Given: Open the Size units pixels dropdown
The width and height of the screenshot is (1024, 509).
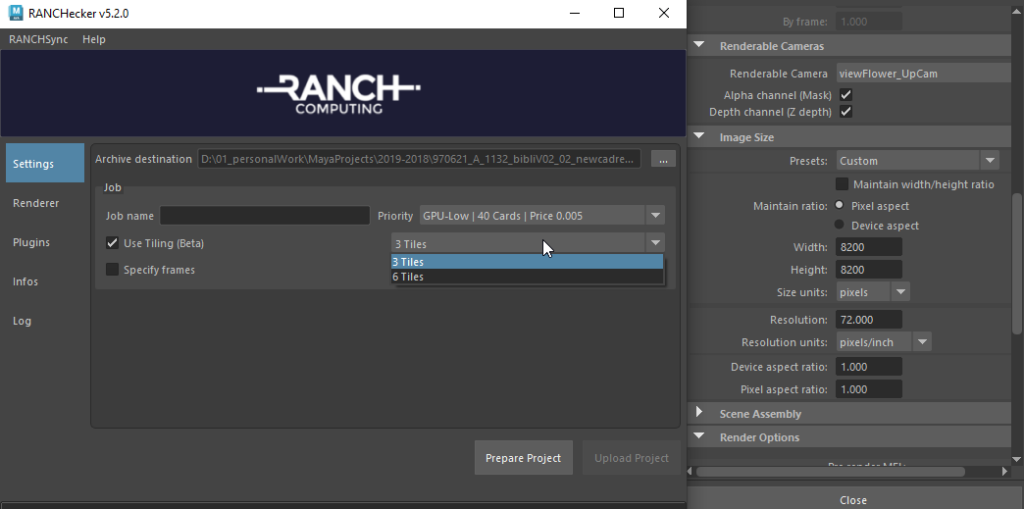Looking at the screenshot, I should click(x=873, y=292).
